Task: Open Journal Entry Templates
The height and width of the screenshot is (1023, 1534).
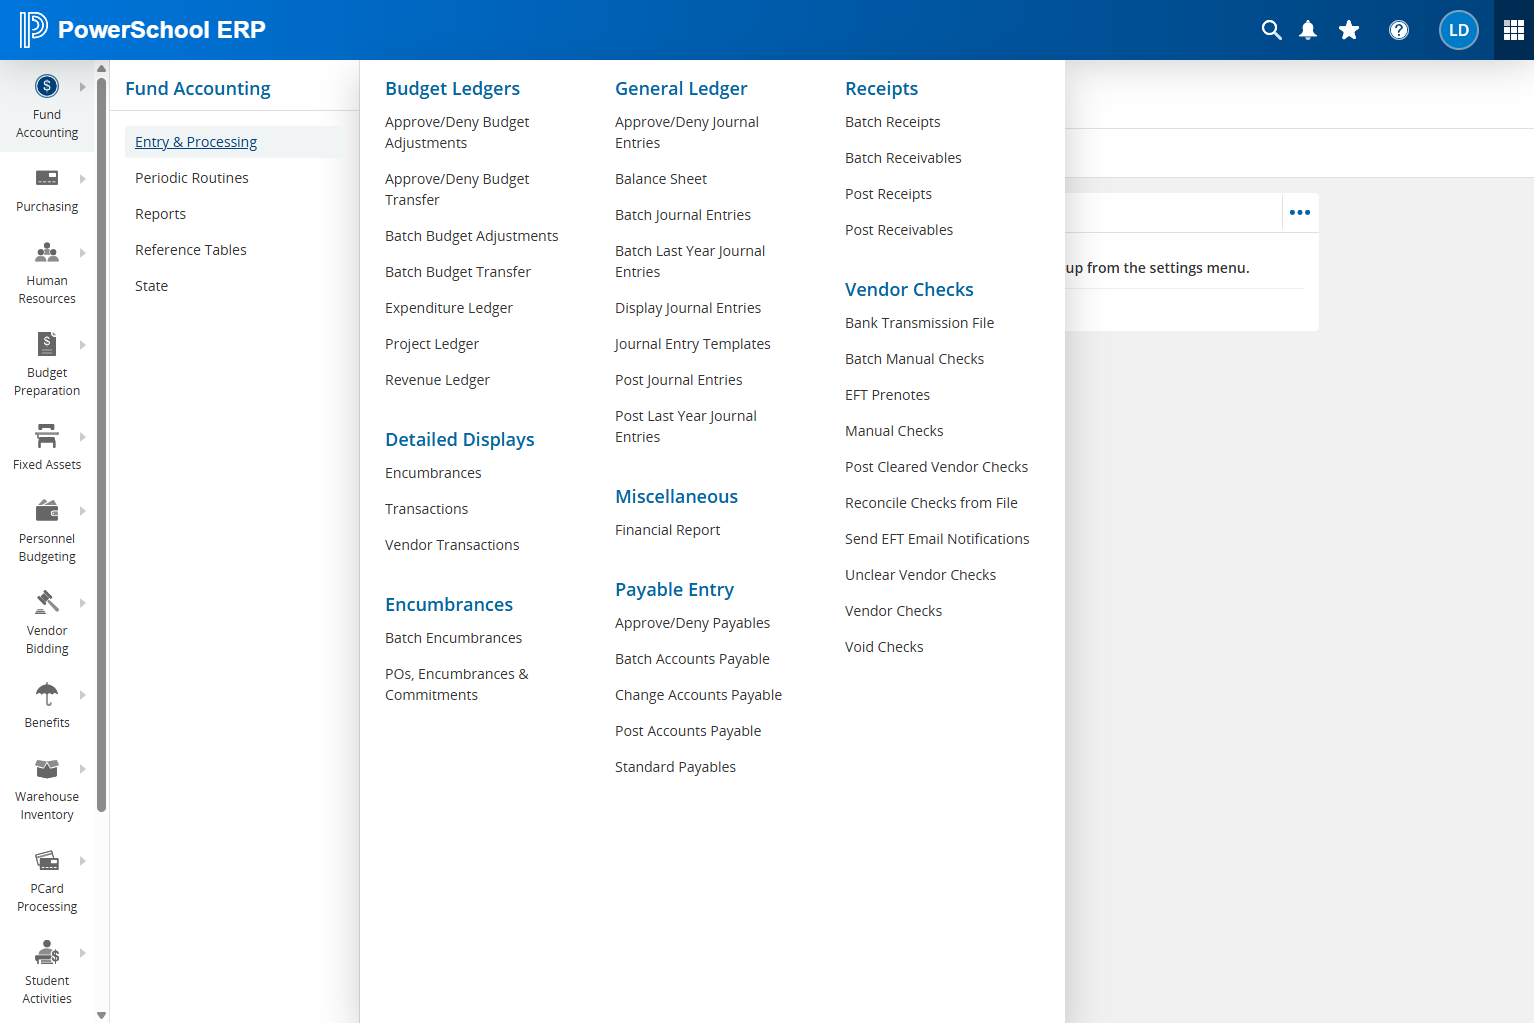Action: point(693,344)
